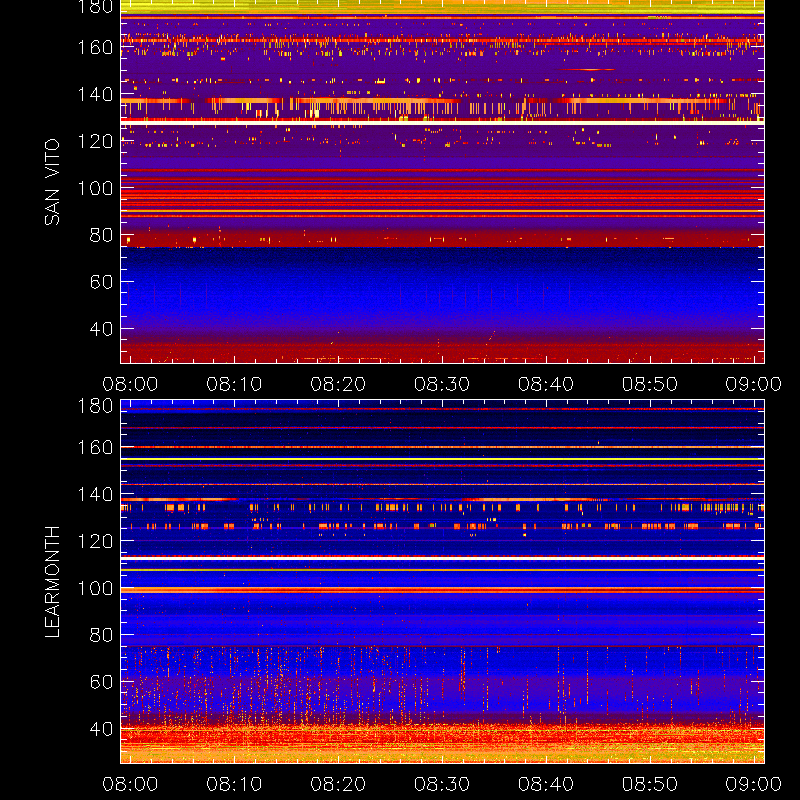This screenshot has height=800, width=800.
Task: Select the 140 frequency label on Learmonth plot
Action: [95, 494]
